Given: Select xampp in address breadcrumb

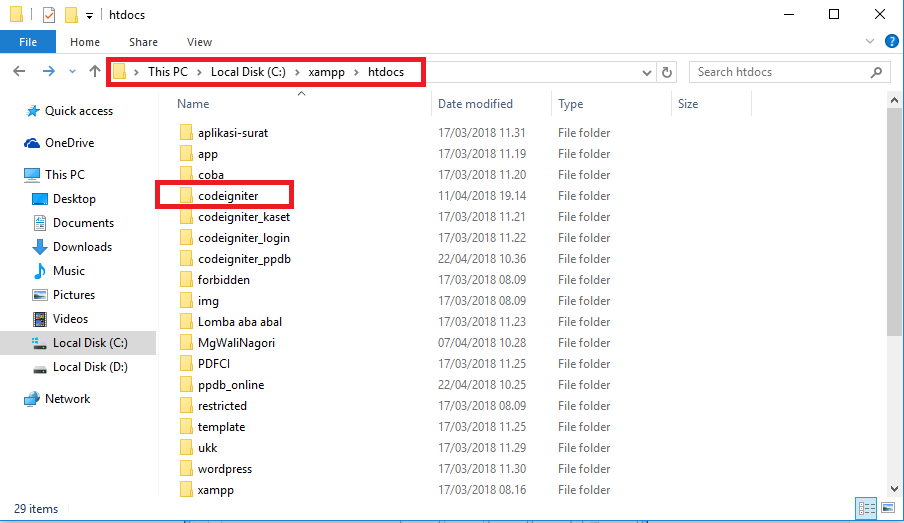Looking at the screenshot, I should (326, 72).
